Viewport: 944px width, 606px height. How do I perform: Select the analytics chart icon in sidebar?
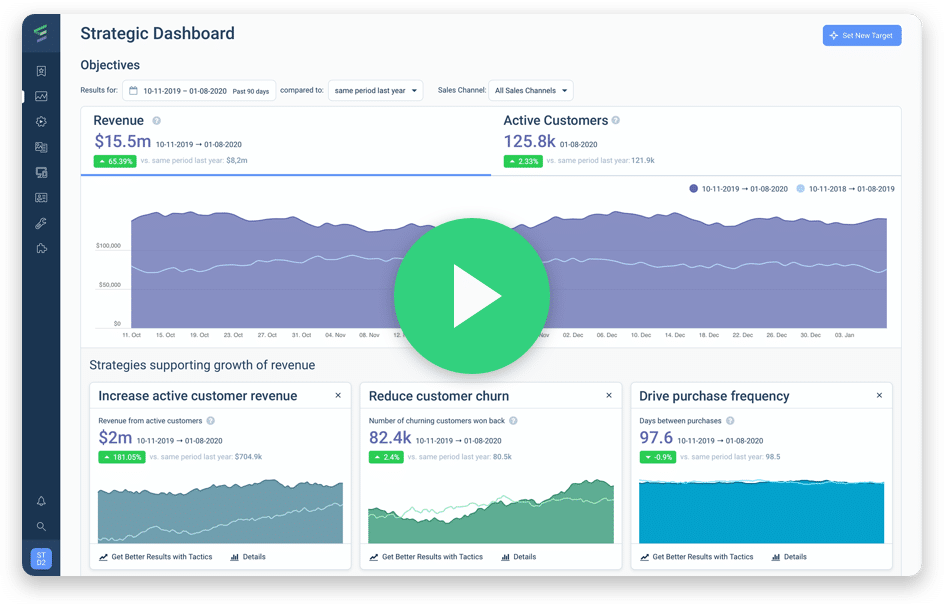click(41, 97)
